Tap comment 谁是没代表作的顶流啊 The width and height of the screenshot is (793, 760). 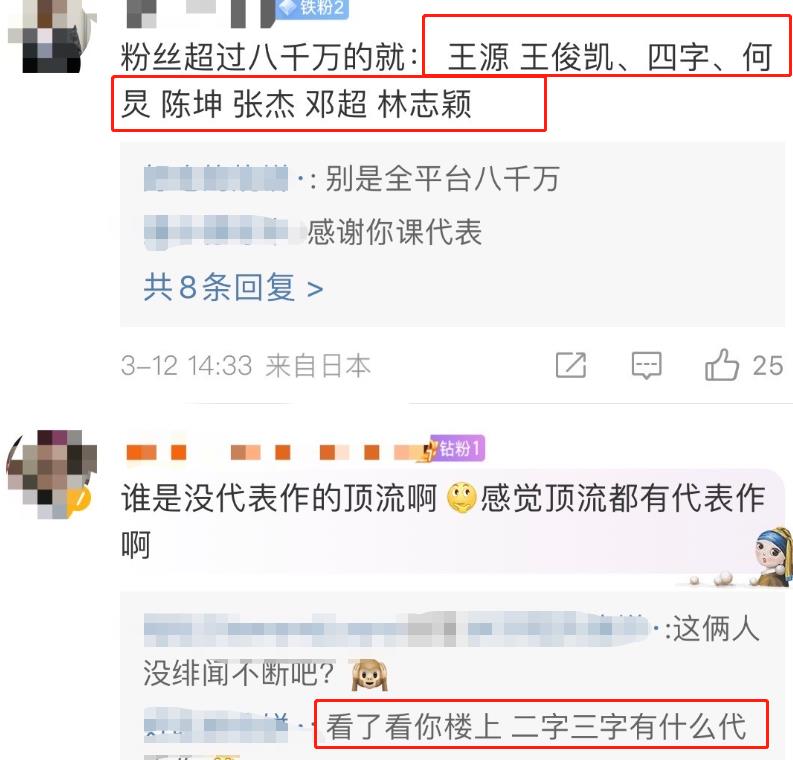pyautogui.click(x=279, y=498)
